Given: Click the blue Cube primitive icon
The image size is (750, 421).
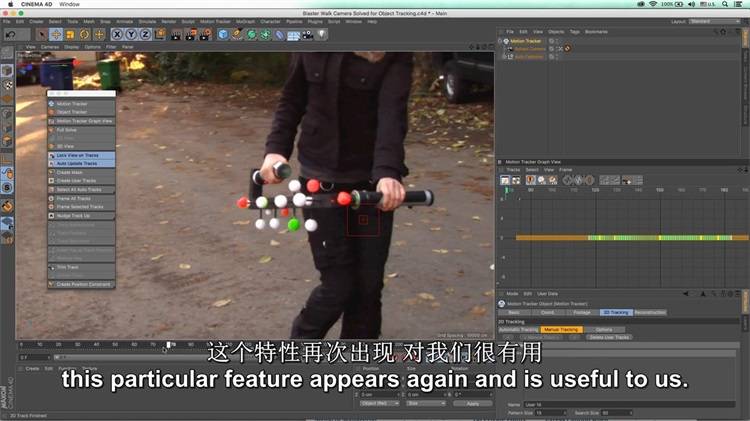Looking at the screenshot, I should pyautogui.click(x=223, y=34).
